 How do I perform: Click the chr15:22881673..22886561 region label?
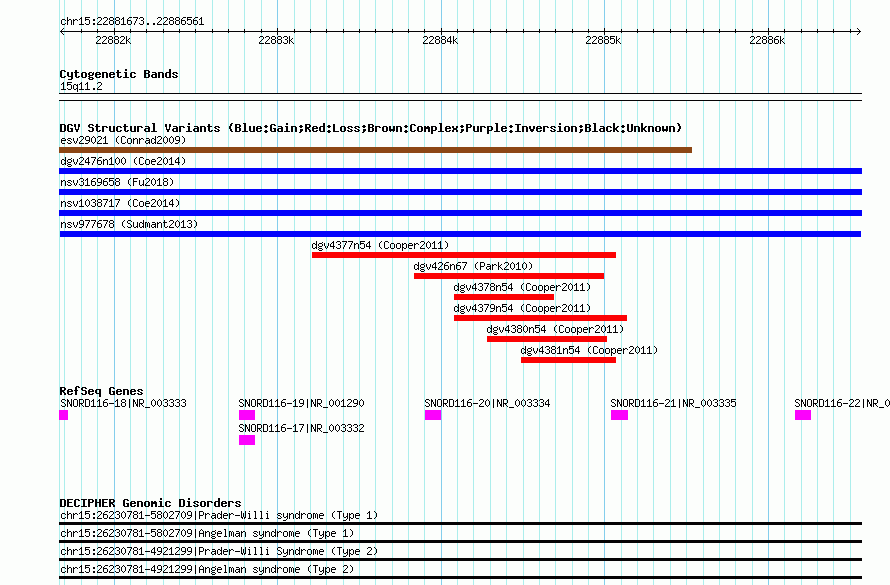pos(132,22)
